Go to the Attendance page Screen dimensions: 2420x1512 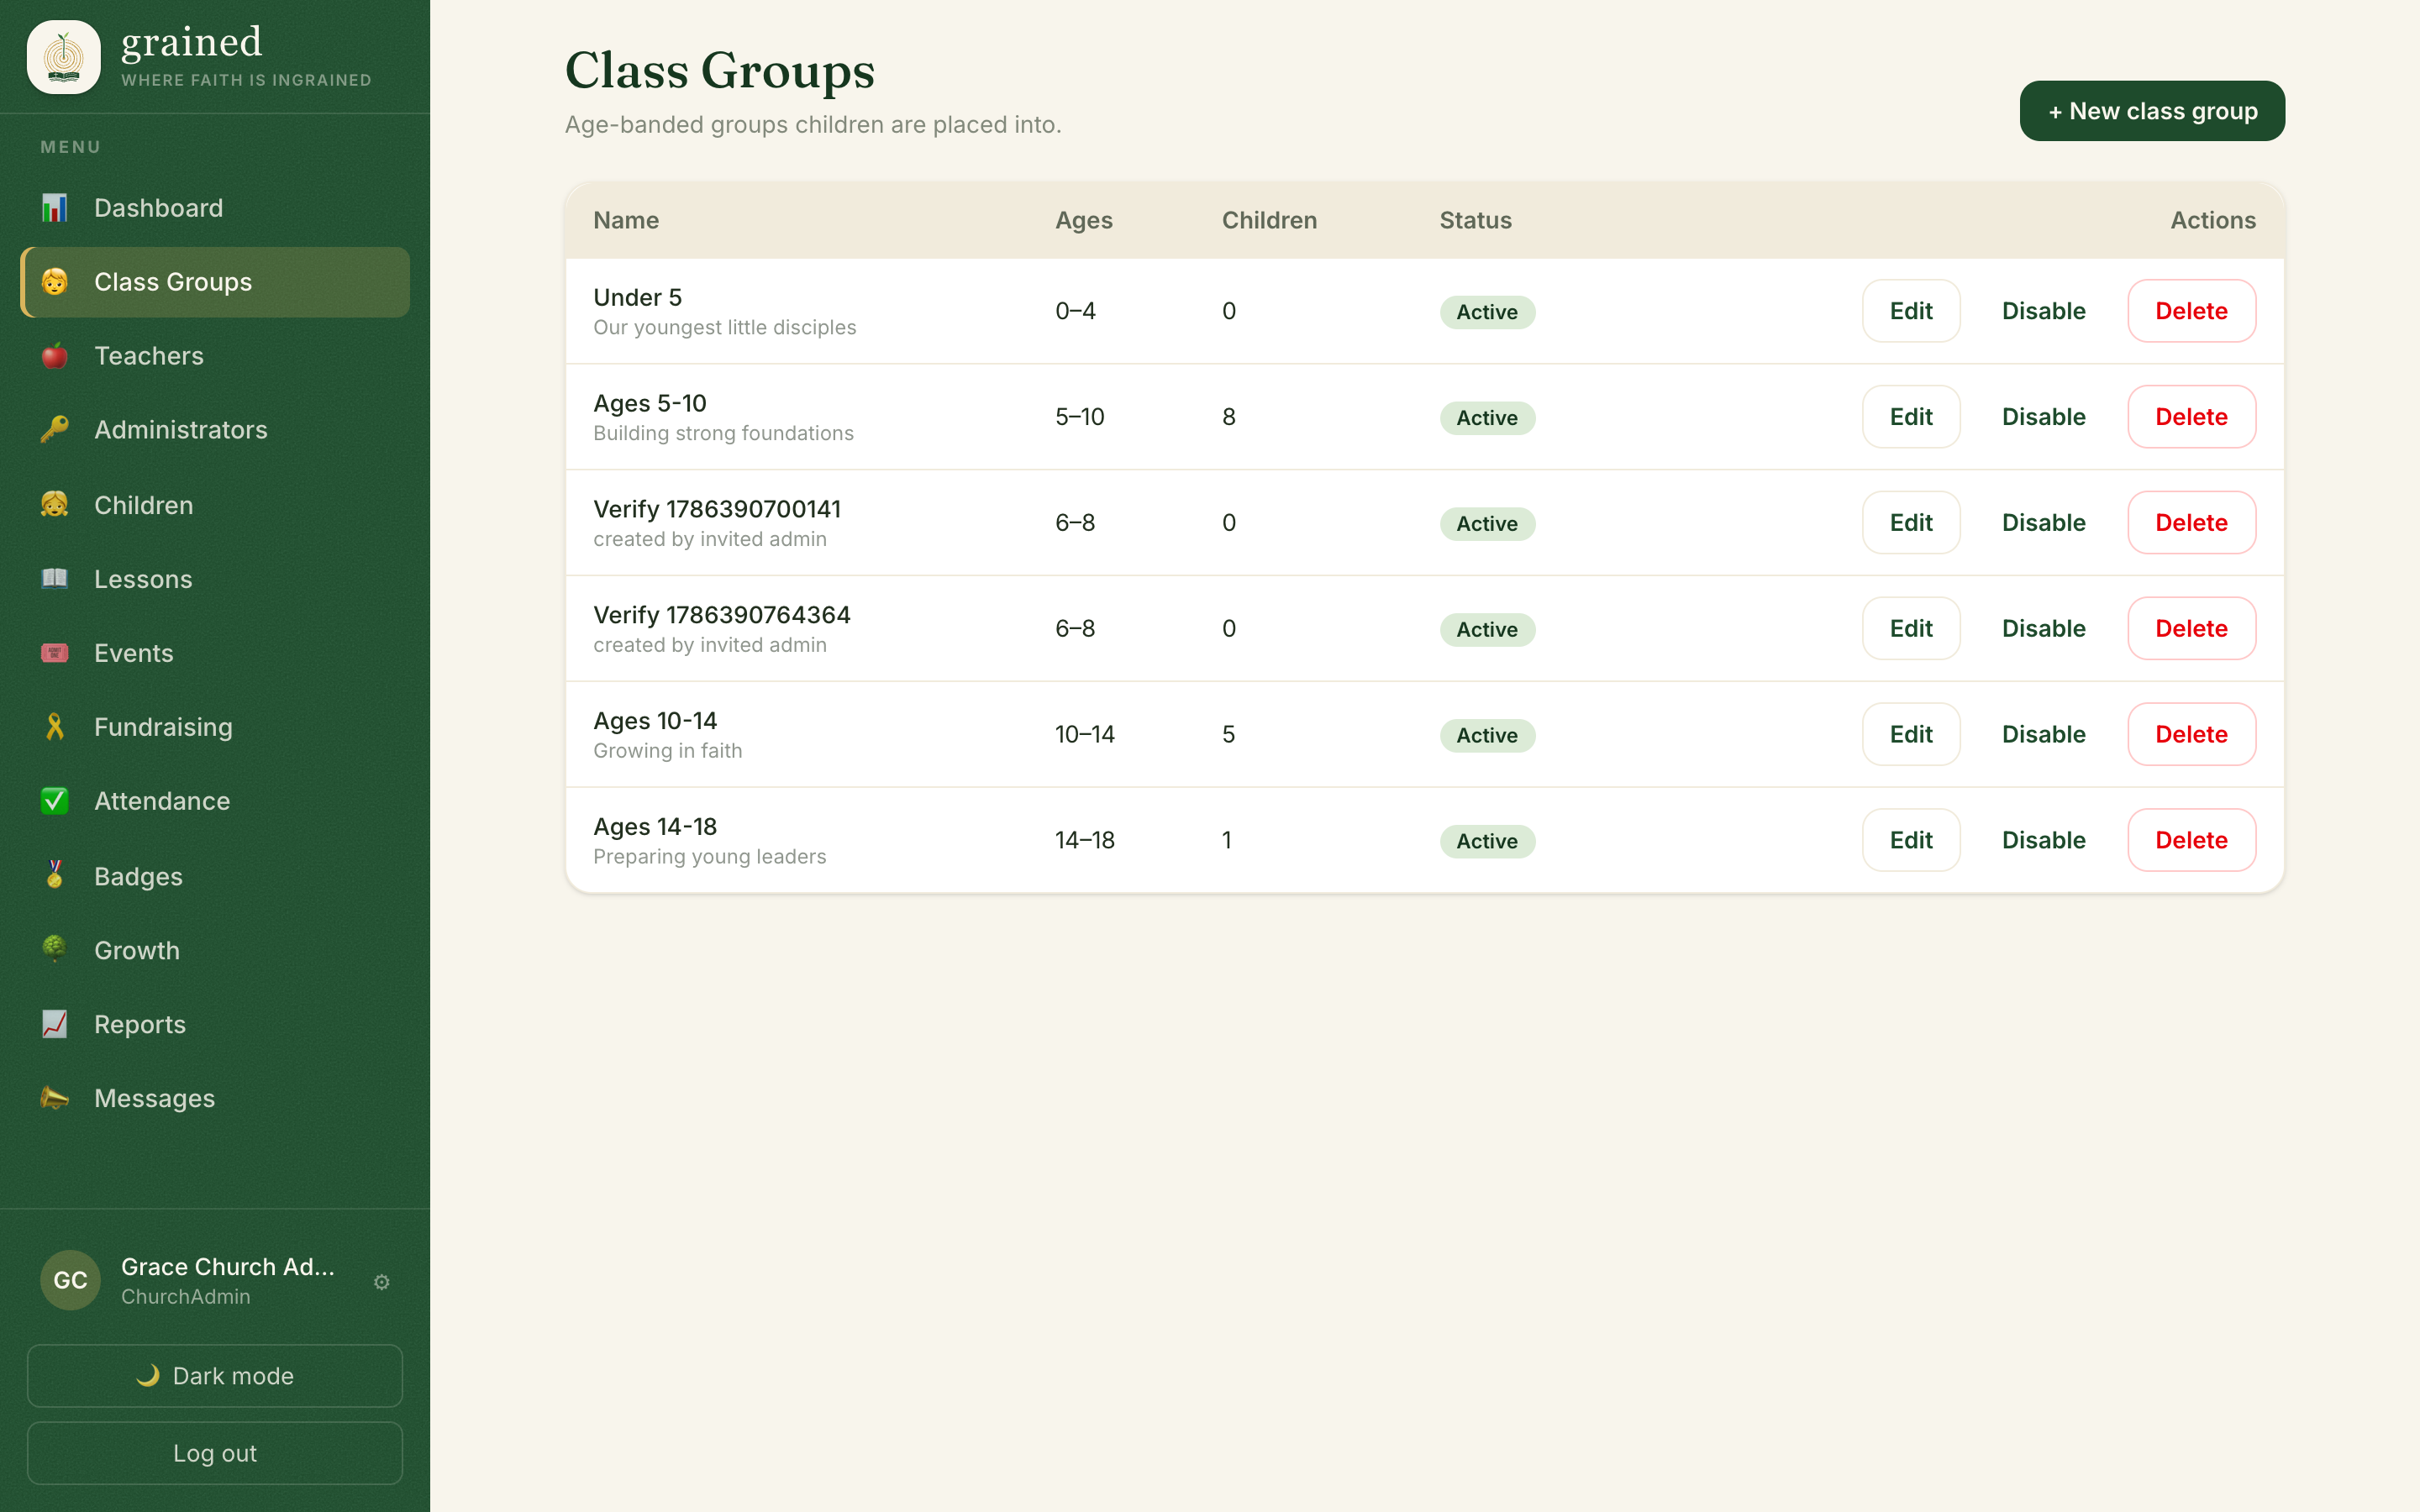click(x=215, y=801)
